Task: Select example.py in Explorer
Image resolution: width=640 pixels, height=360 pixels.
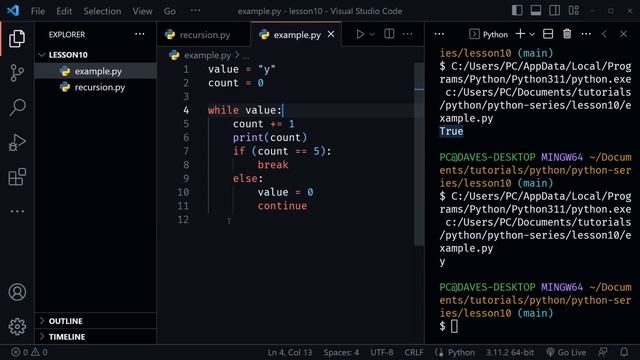Action: pos(96,71)
